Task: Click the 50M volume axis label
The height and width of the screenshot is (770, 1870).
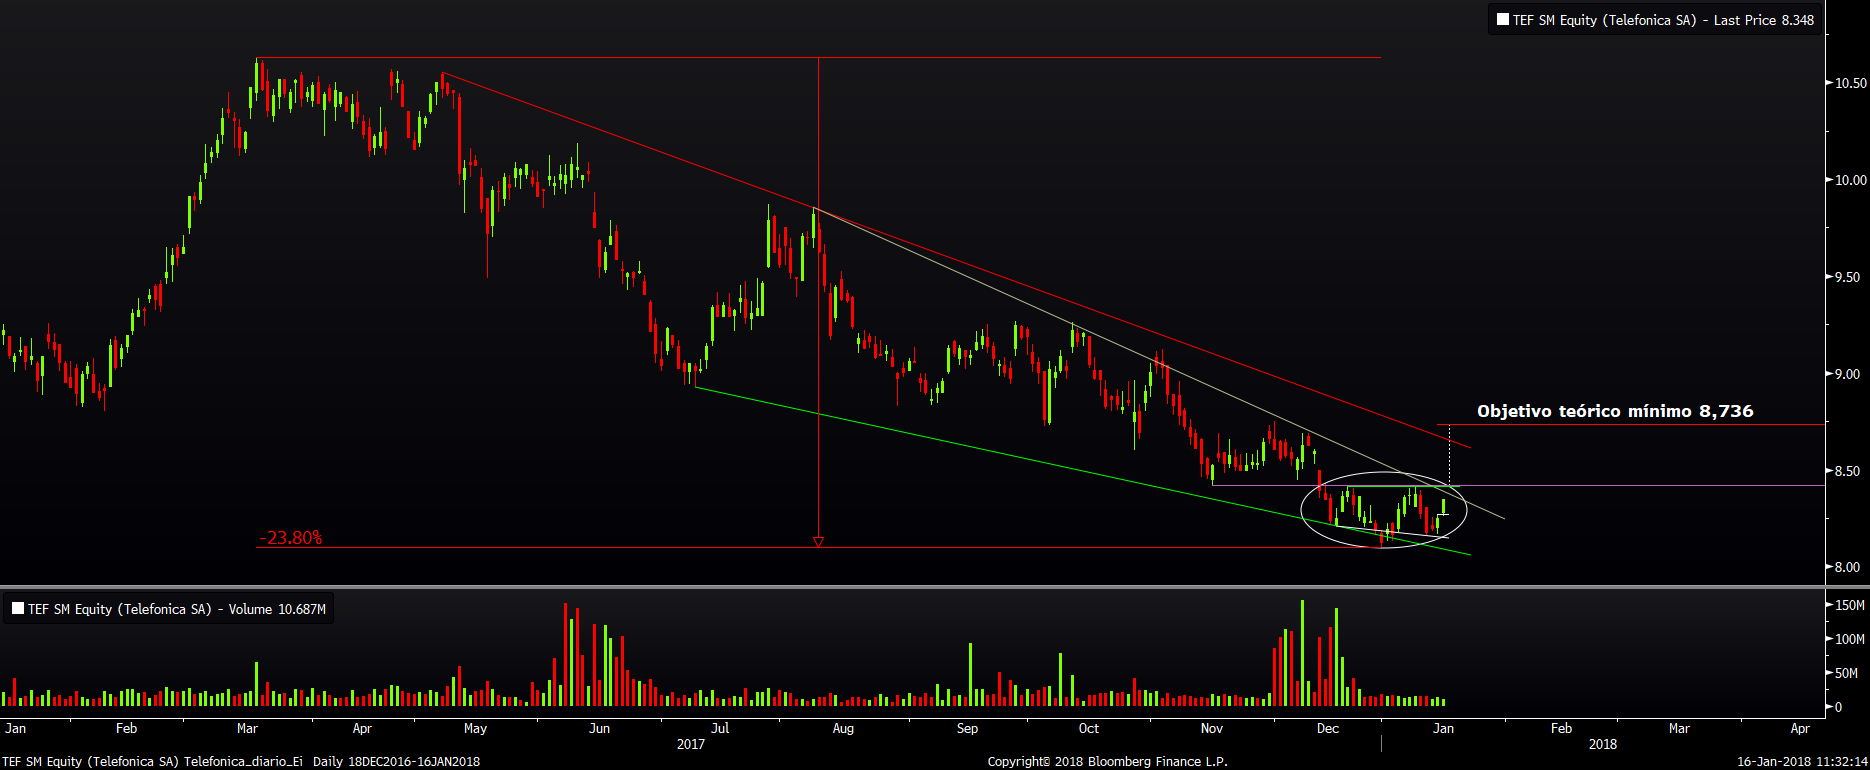Action: [x=1847, y=673]
